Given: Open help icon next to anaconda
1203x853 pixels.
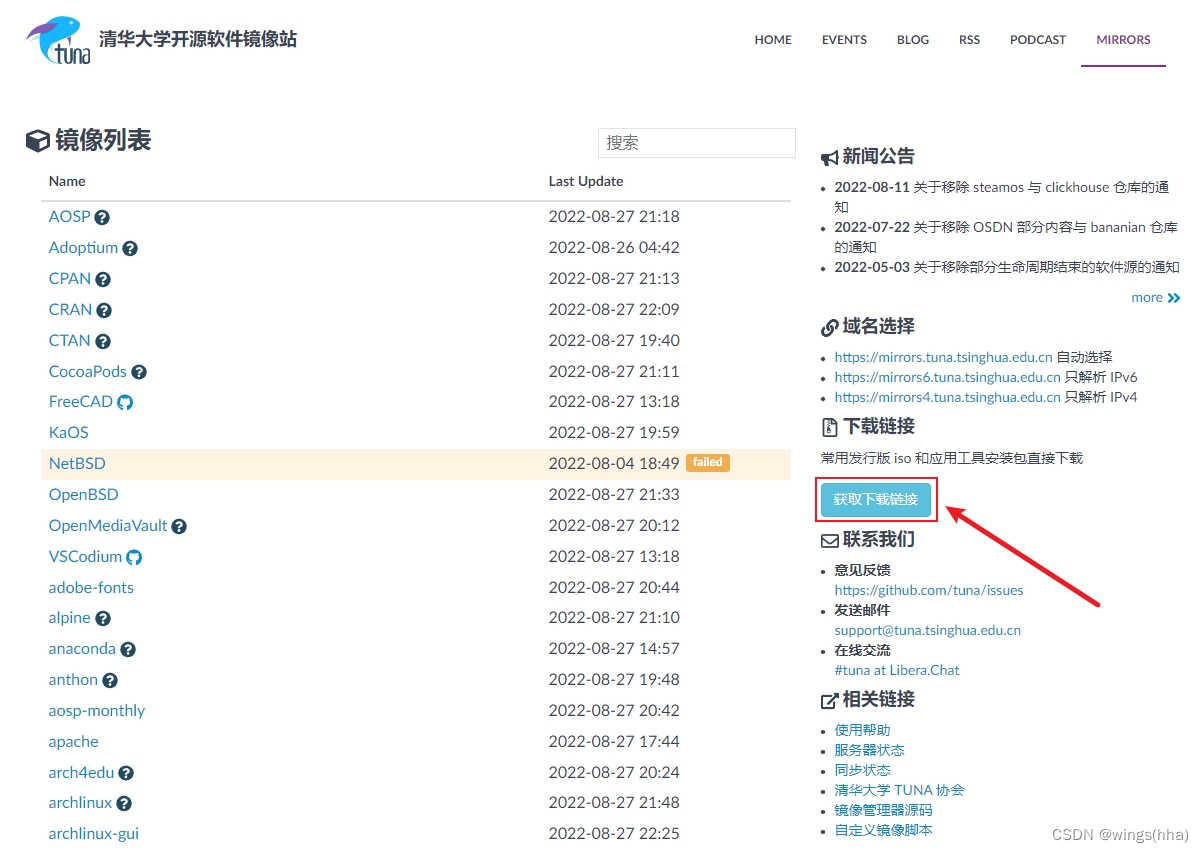Looking at the screenshot, I should pyautogui.click(x=128, y=649).
